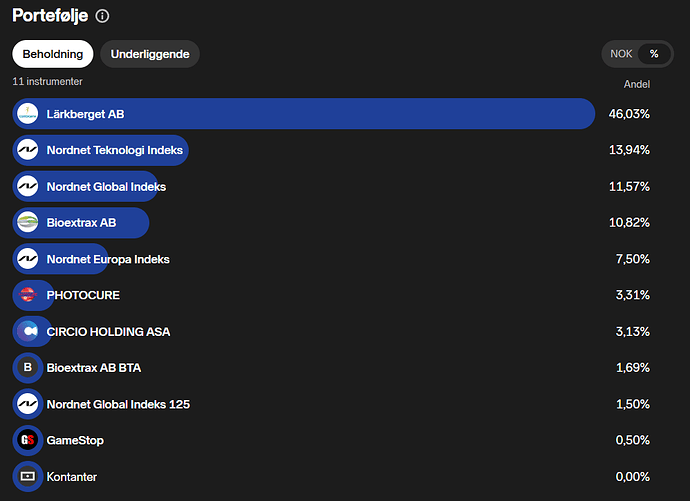Viewport: 690px width, 501px height.
Task: Click the Andel column header
Action: [x=636, y=85]
